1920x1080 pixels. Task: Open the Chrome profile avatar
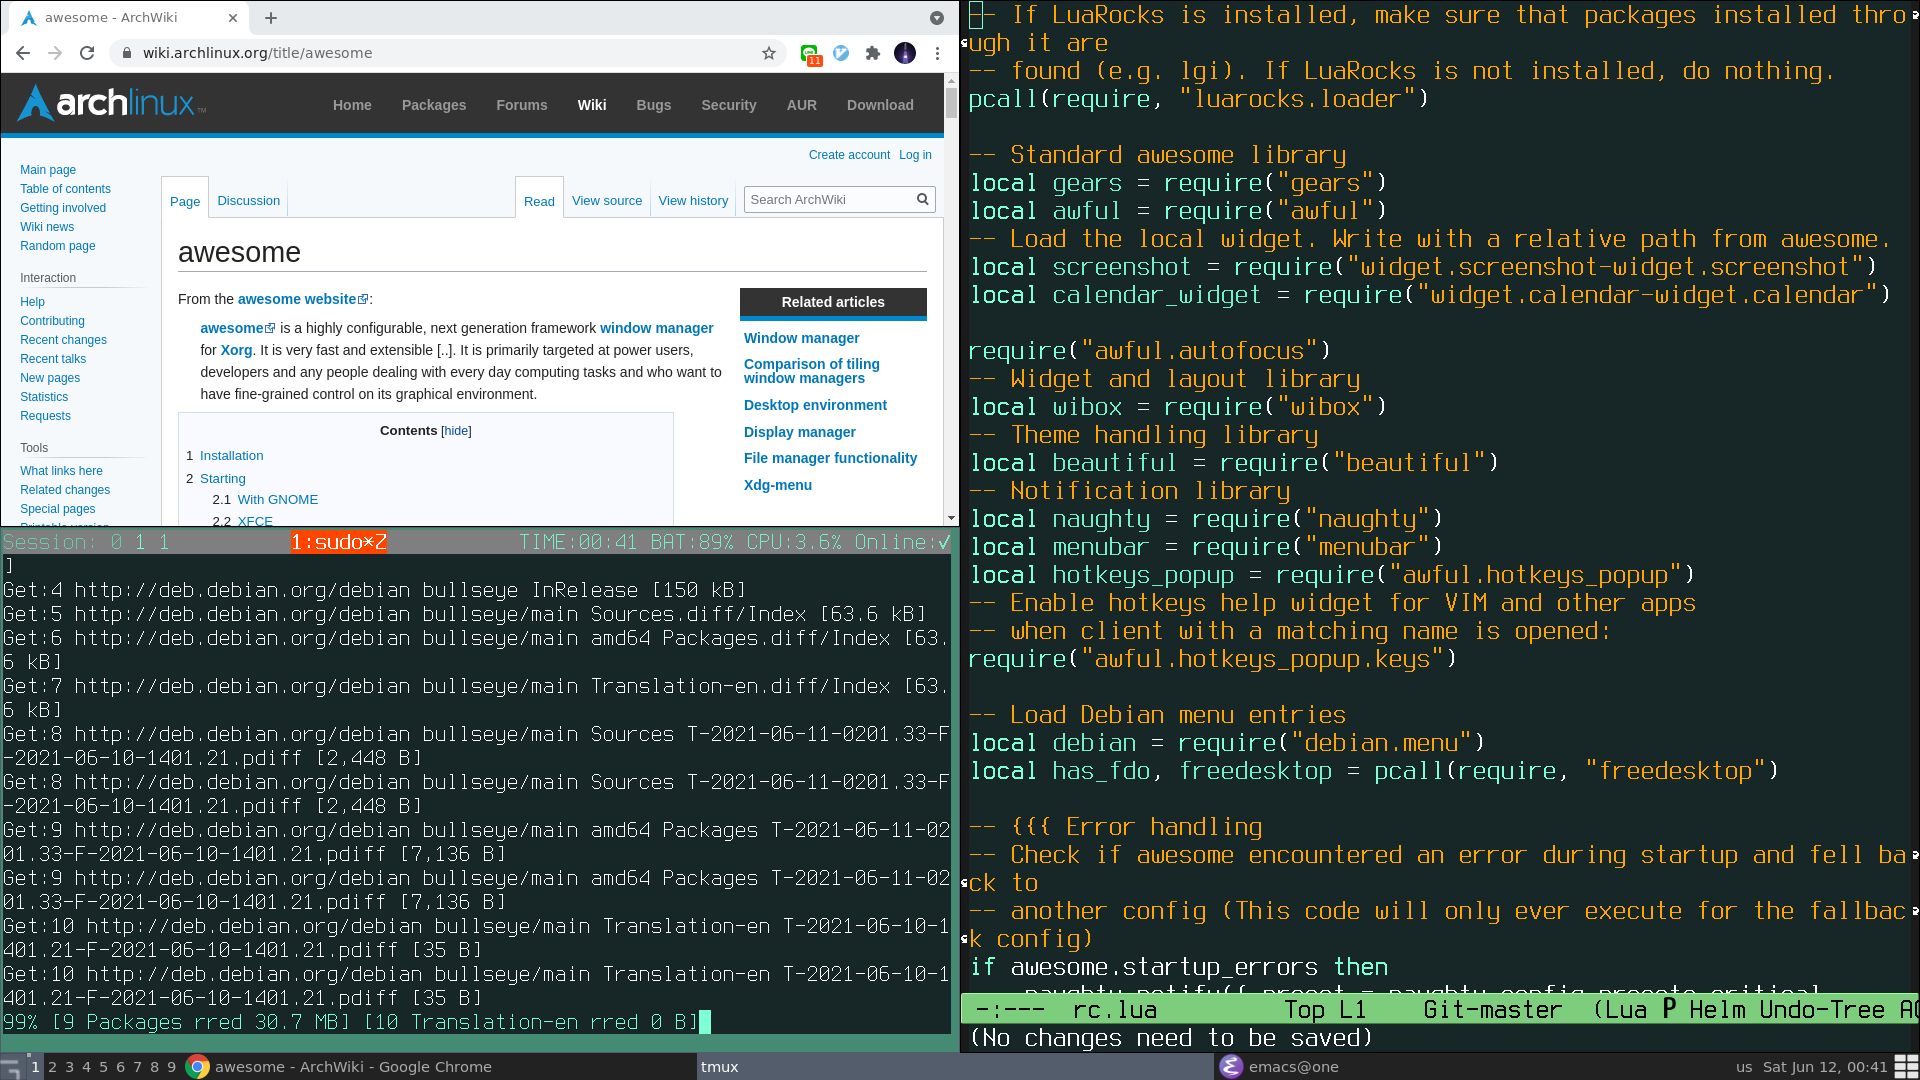pos(905,53)
